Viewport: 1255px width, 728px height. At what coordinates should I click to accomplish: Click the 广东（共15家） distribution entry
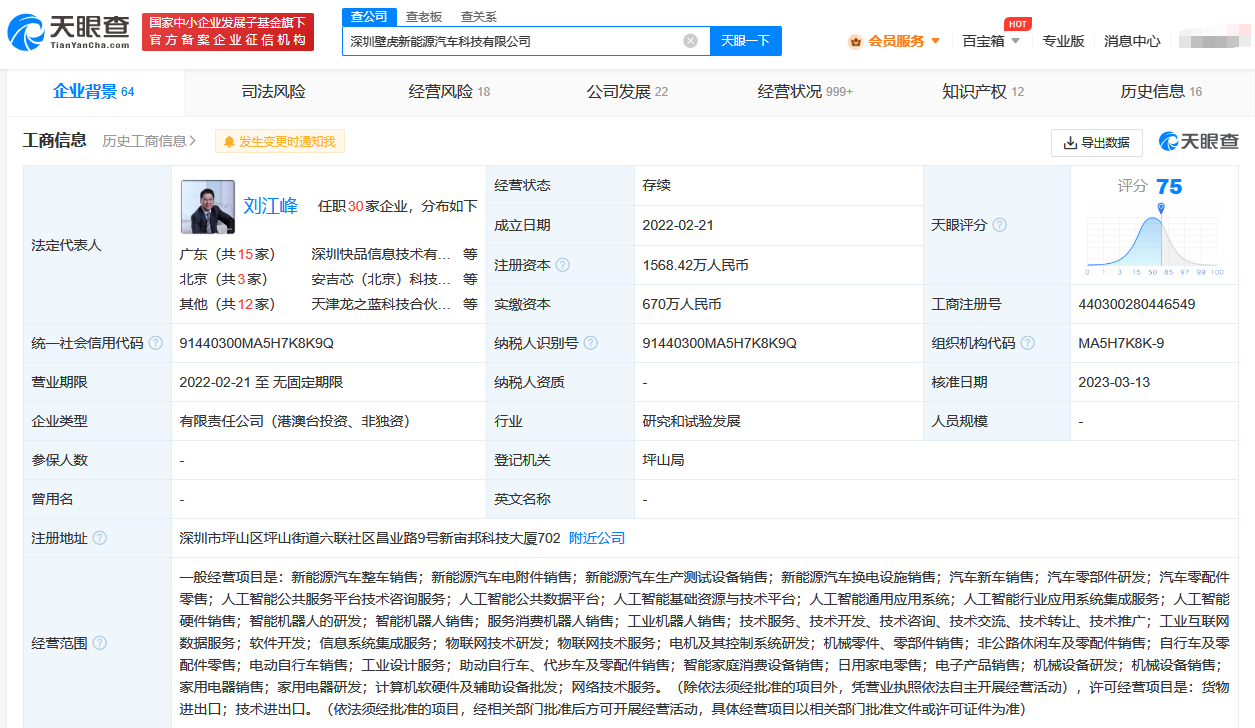(x=227, y=253)
